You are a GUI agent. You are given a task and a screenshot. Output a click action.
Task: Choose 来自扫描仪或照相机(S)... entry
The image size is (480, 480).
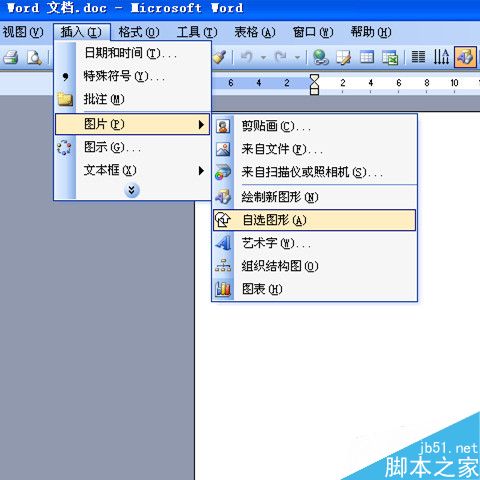click(x=315, y=172)
